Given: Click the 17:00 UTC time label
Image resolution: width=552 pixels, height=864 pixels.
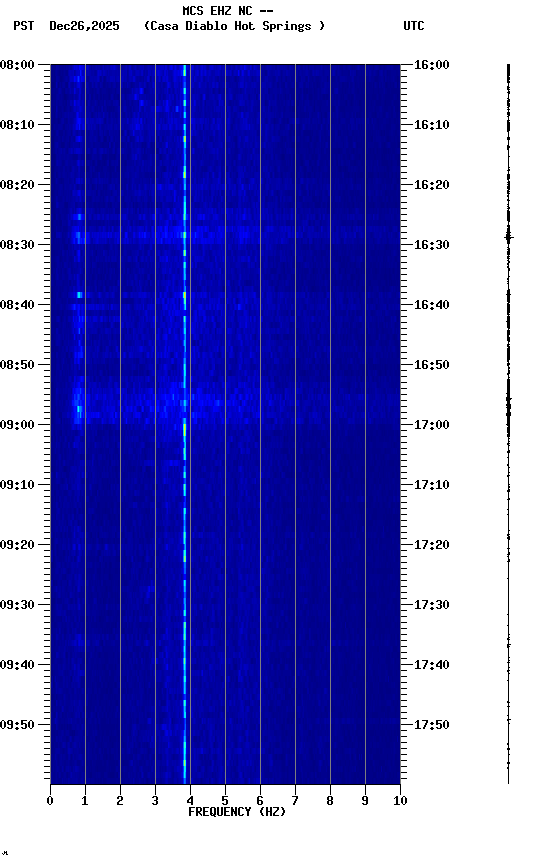Looking at the screenshot, I should point(431,425).
